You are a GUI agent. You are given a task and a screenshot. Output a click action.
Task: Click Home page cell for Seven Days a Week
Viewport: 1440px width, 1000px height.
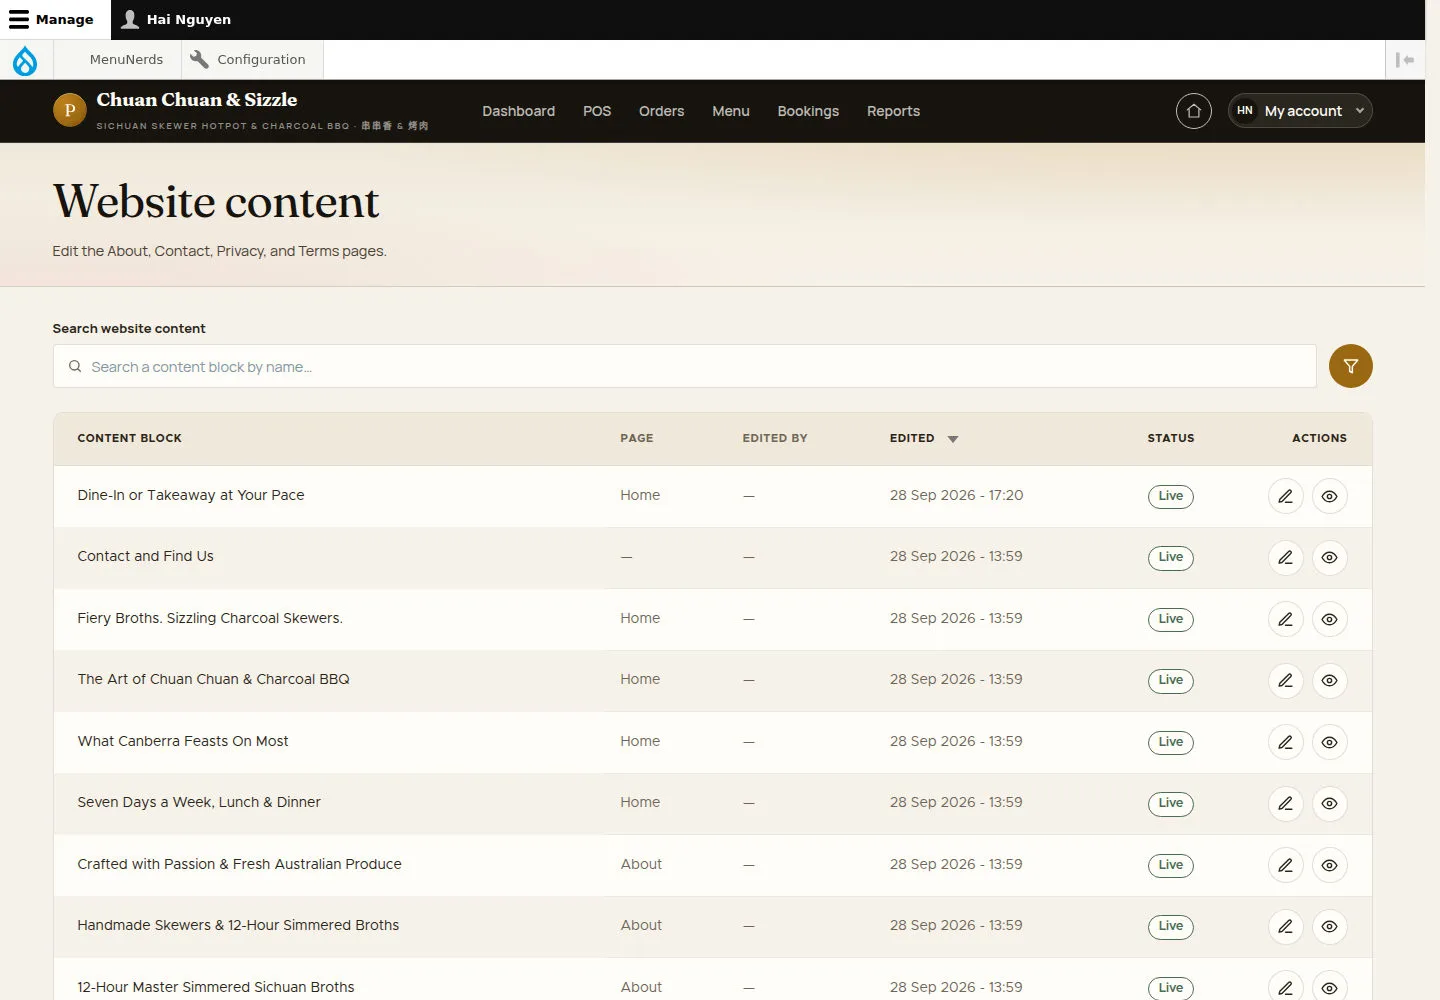640,802
